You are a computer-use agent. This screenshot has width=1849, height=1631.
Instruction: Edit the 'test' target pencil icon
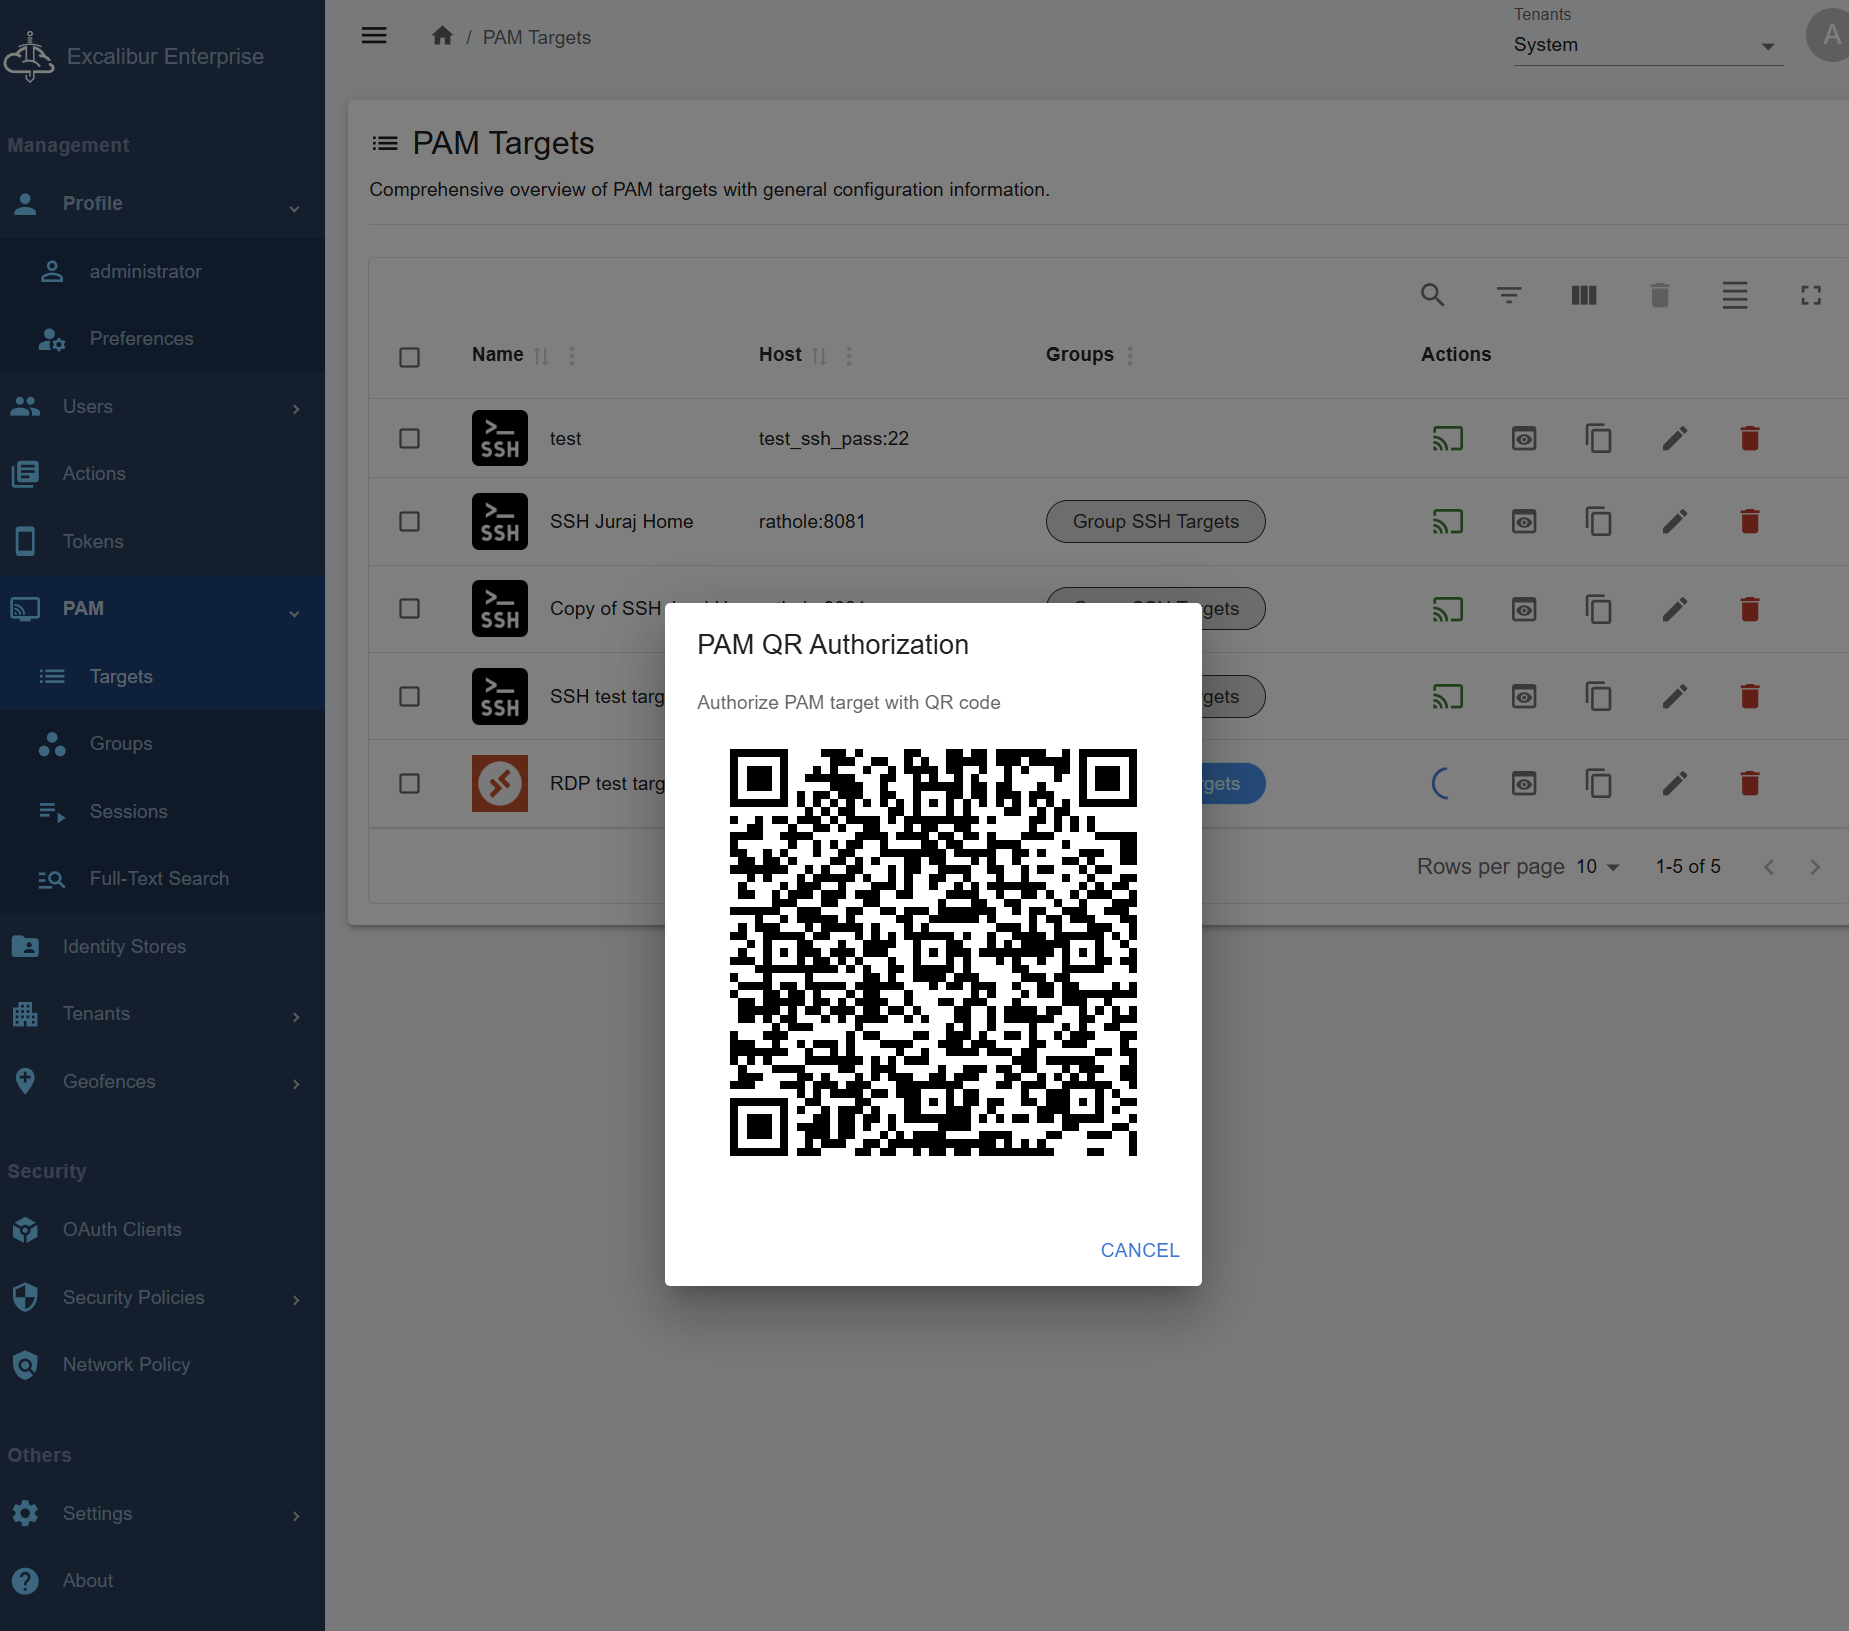[1675, 438]
